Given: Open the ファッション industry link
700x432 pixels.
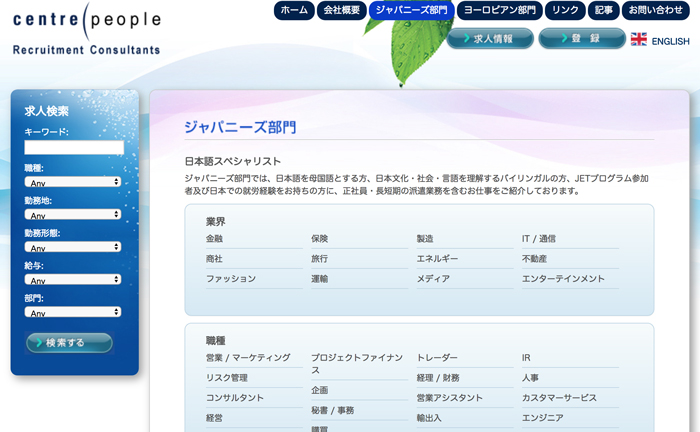Looking at the screenshot, I should [x=231, y=279].
